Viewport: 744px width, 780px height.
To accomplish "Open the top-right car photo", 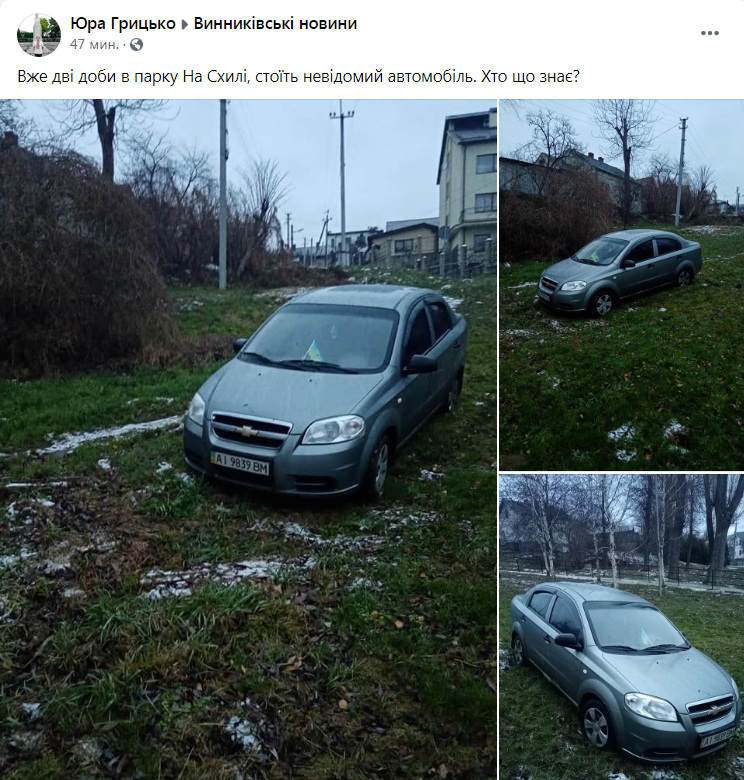I will click(622, 285).
